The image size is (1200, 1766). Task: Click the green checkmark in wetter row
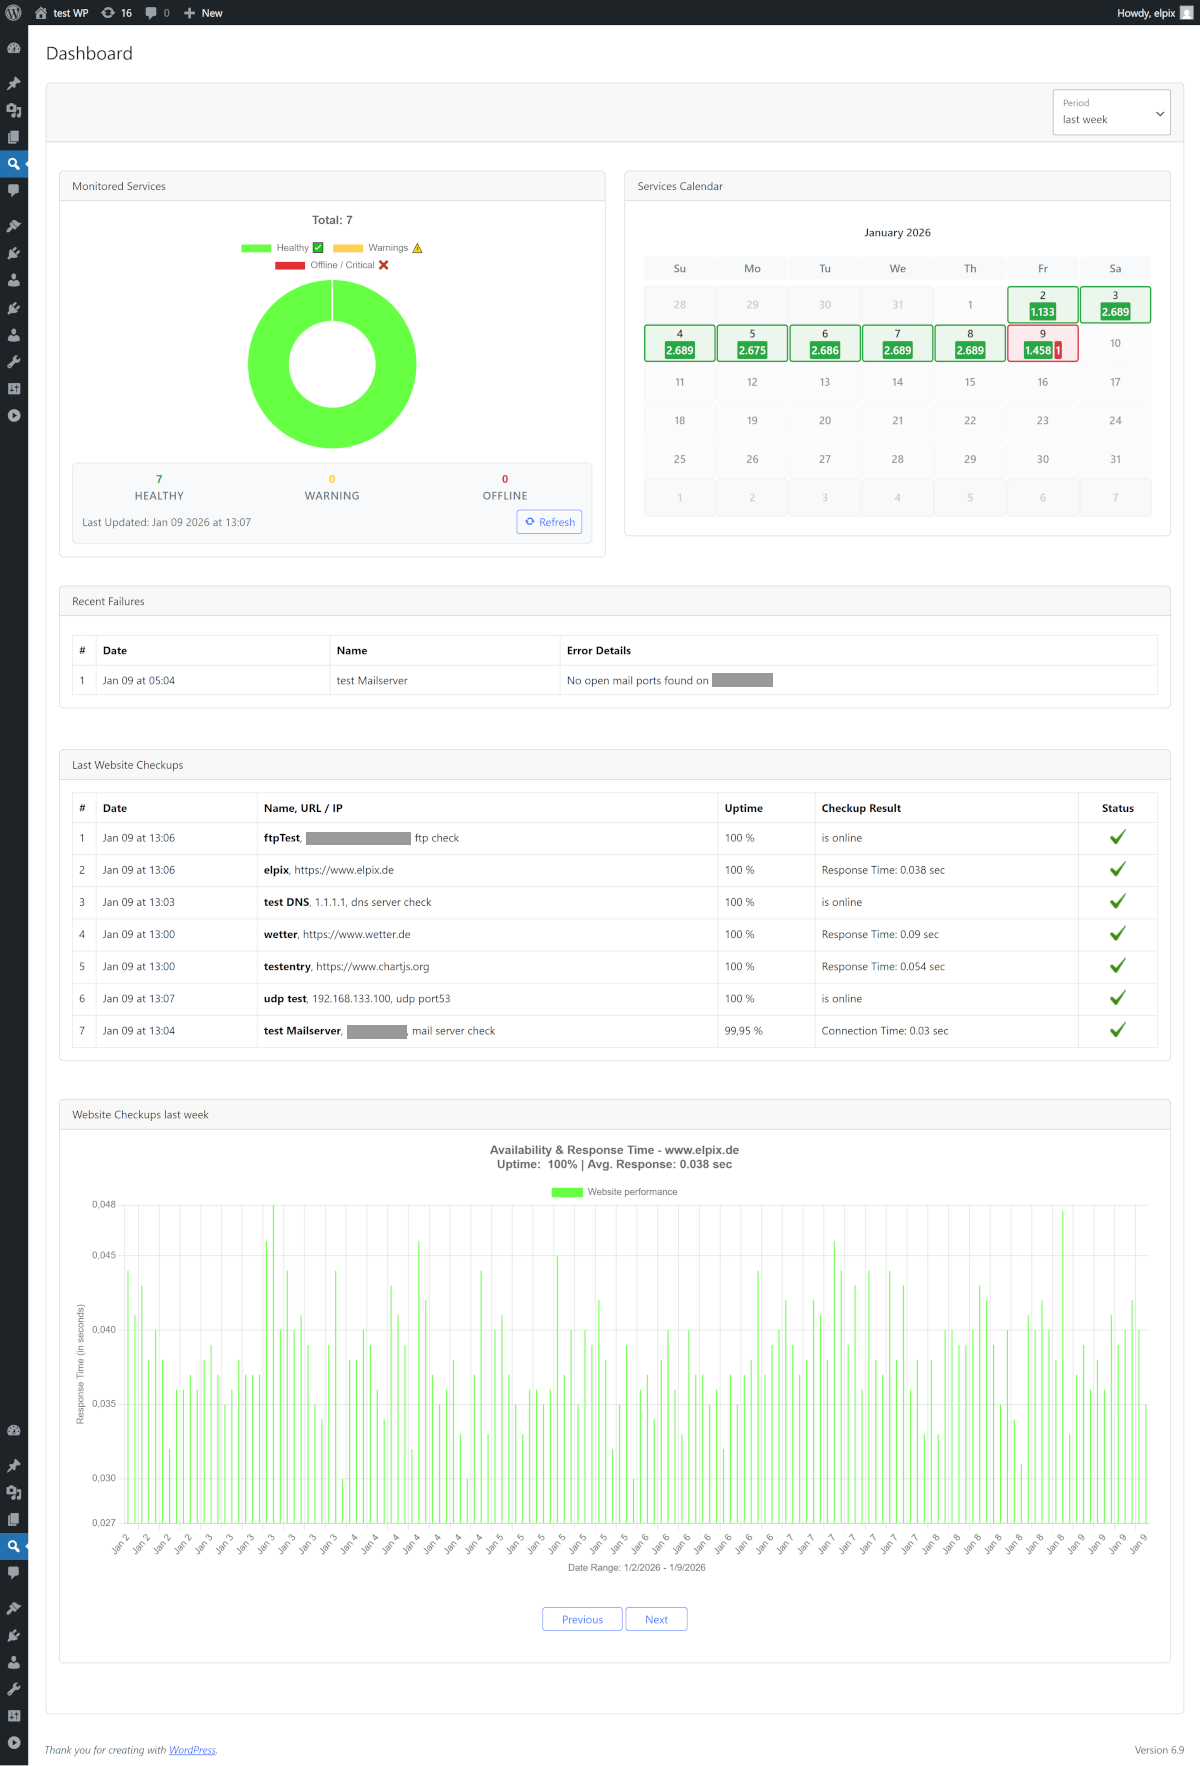[1117, 934]
